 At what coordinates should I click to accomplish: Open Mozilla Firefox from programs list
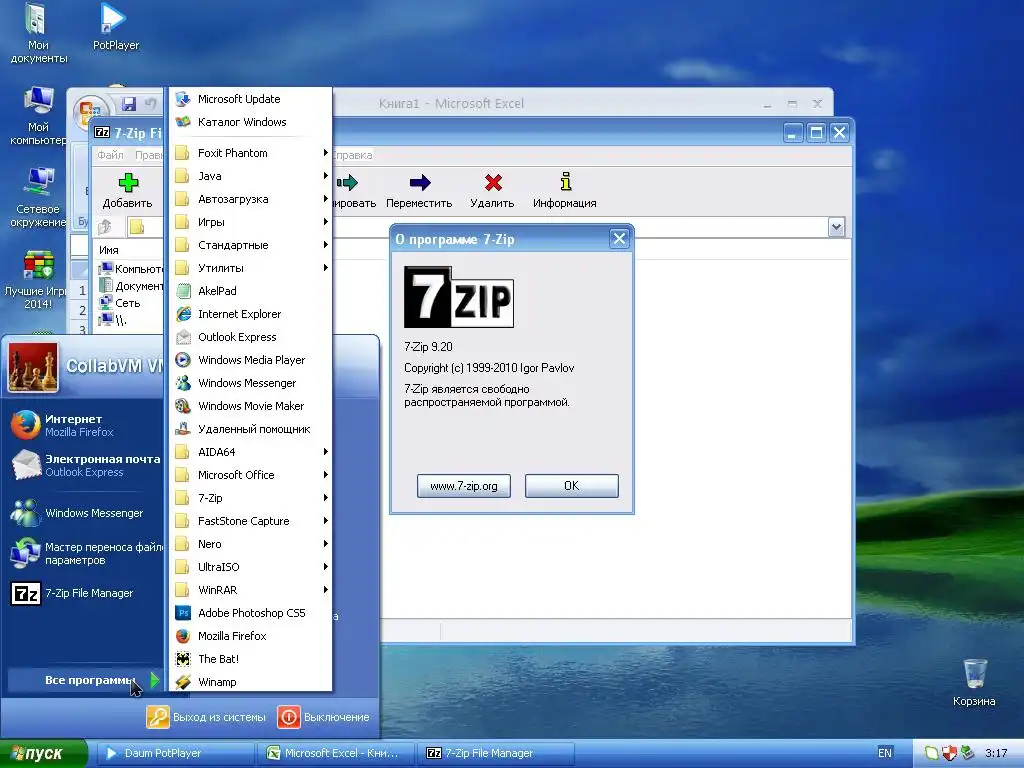pyautogui.click(x=251, y=636)
